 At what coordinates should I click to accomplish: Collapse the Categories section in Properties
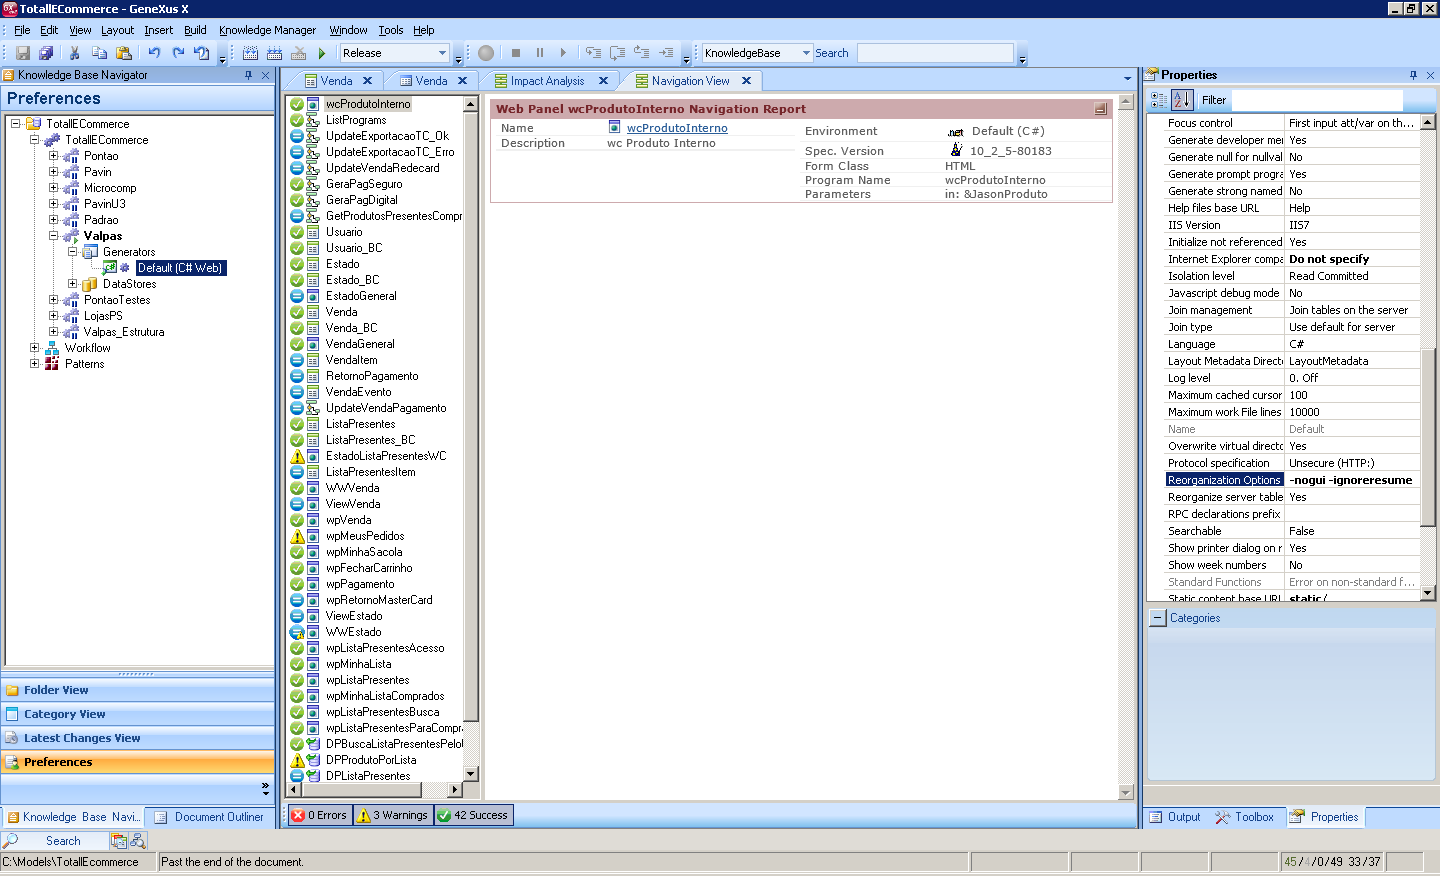[x=1158, y=618]
